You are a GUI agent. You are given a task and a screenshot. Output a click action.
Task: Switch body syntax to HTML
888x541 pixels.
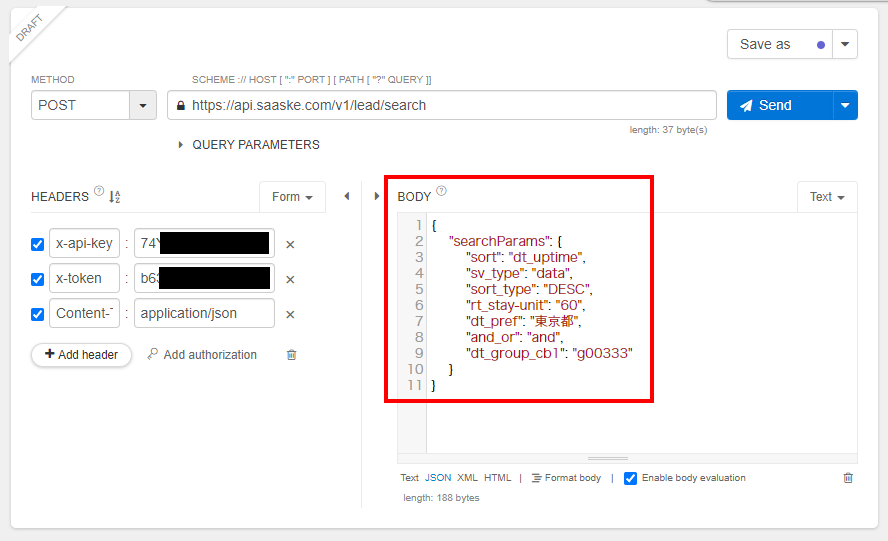pos(497,478)
